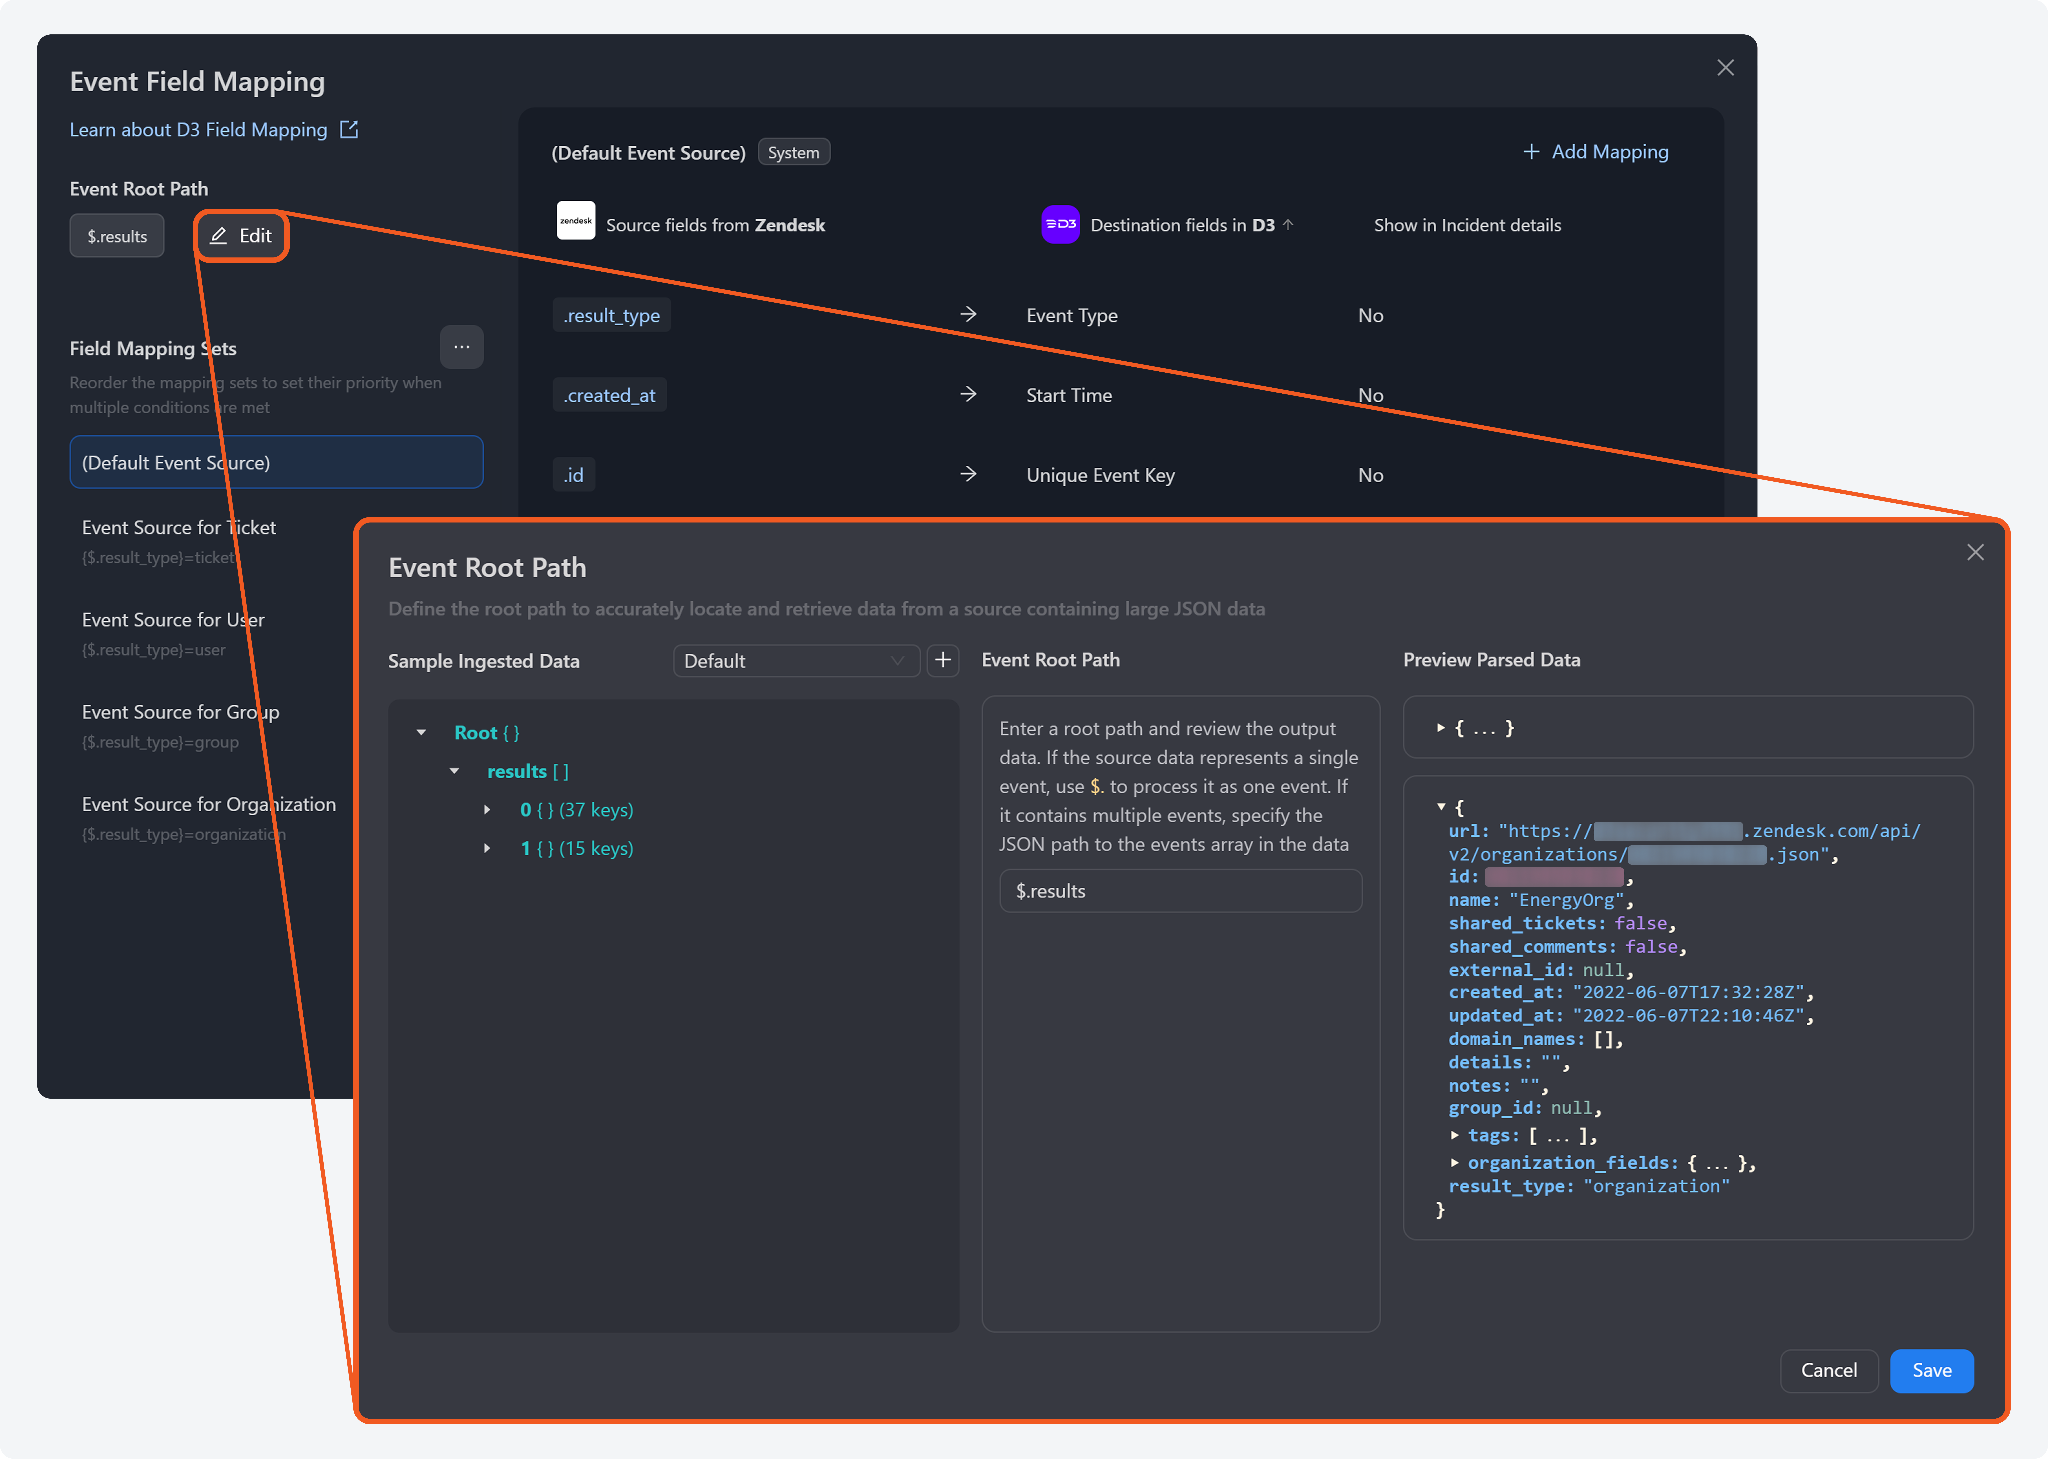Click Add Mapping plus button
This screenshot has width=2048, height=1459.
1595,152
